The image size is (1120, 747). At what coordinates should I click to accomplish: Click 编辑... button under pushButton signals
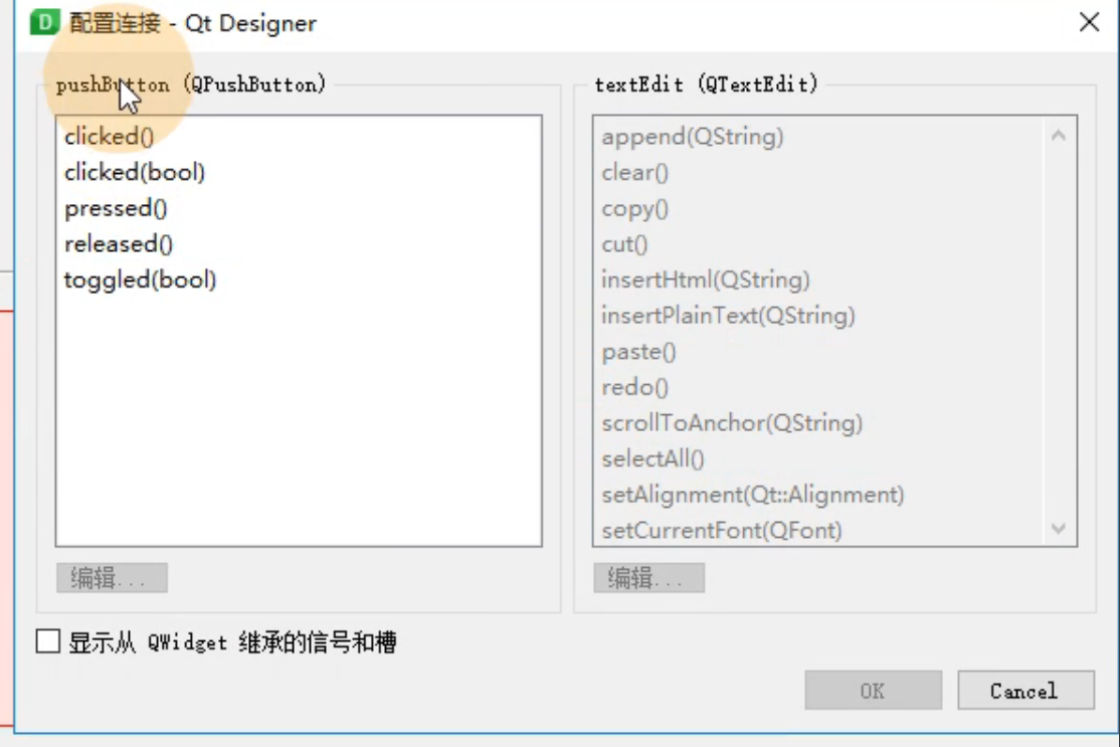[112, 578]
